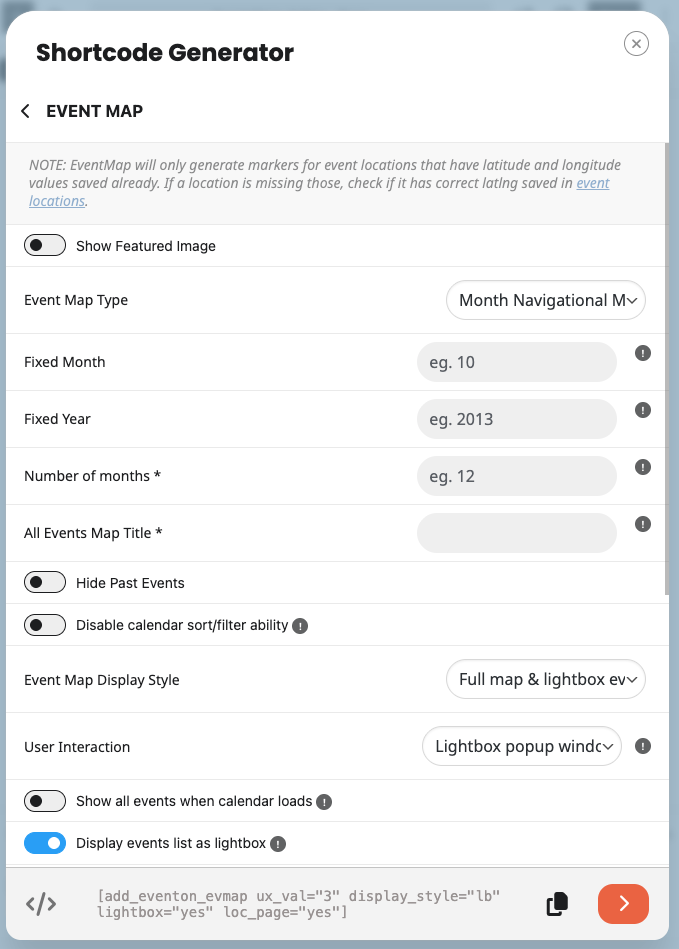Click the orange insert shortcode arrow button
Viewport: 679px width, 949px height.
click(x=623, y=904)
